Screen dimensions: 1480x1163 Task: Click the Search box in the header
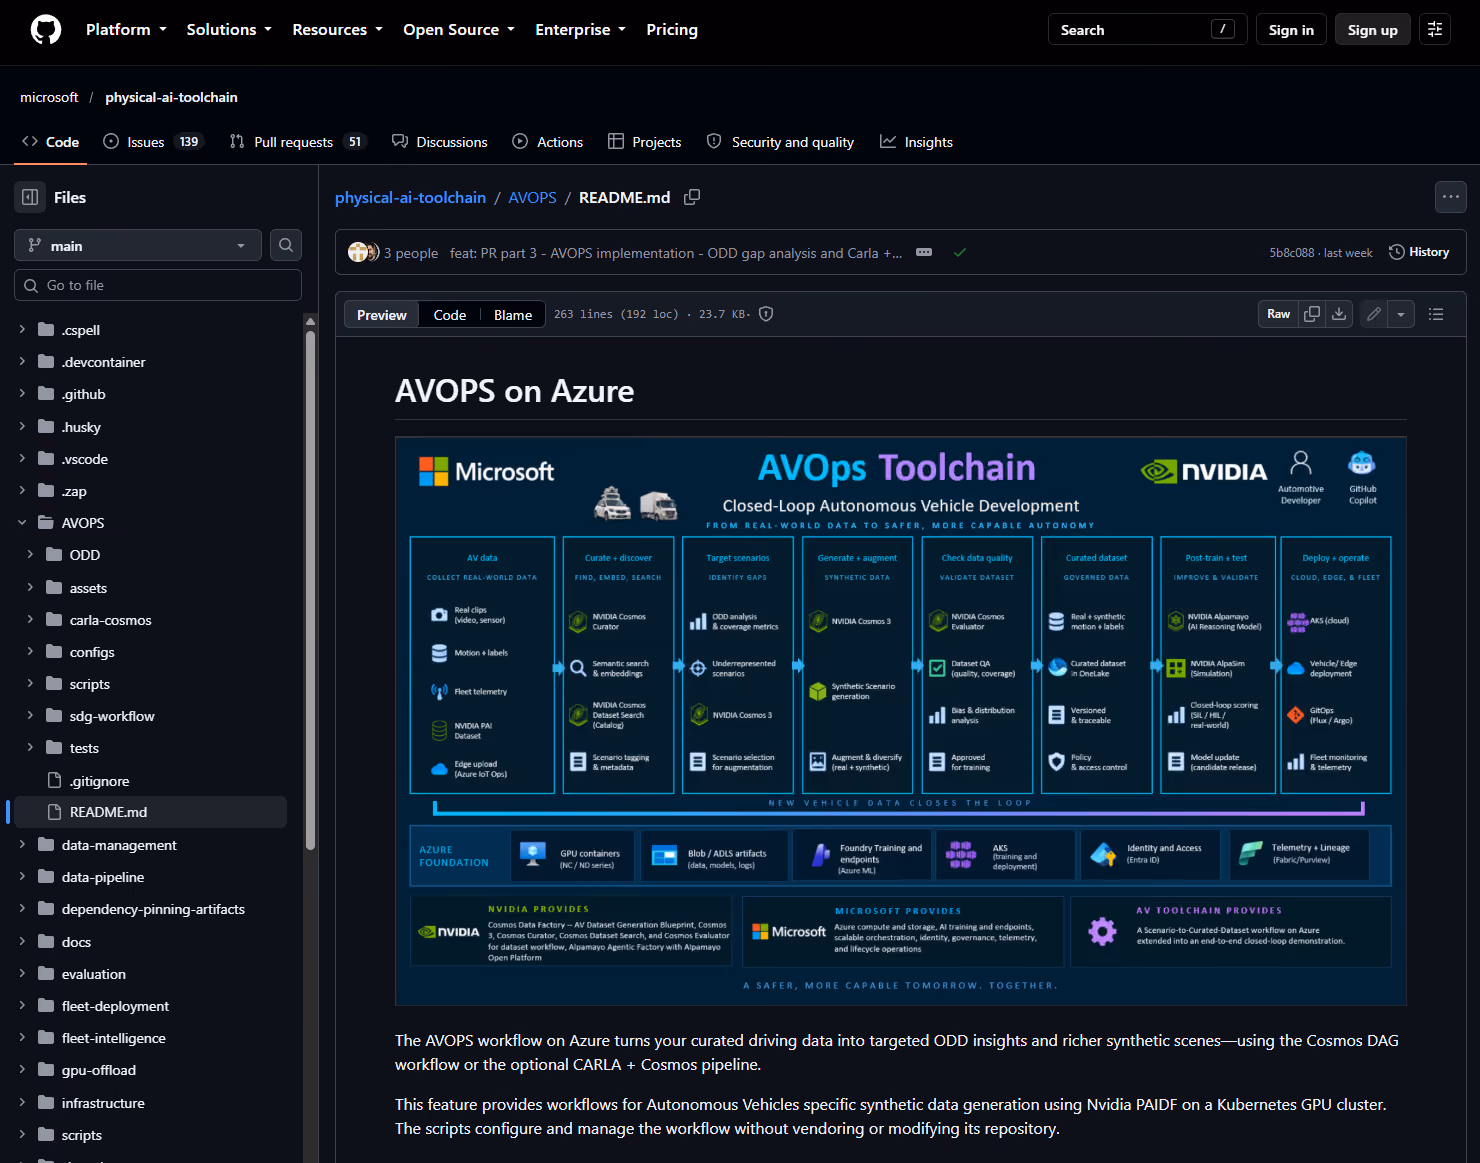[x=1148, y=30]
